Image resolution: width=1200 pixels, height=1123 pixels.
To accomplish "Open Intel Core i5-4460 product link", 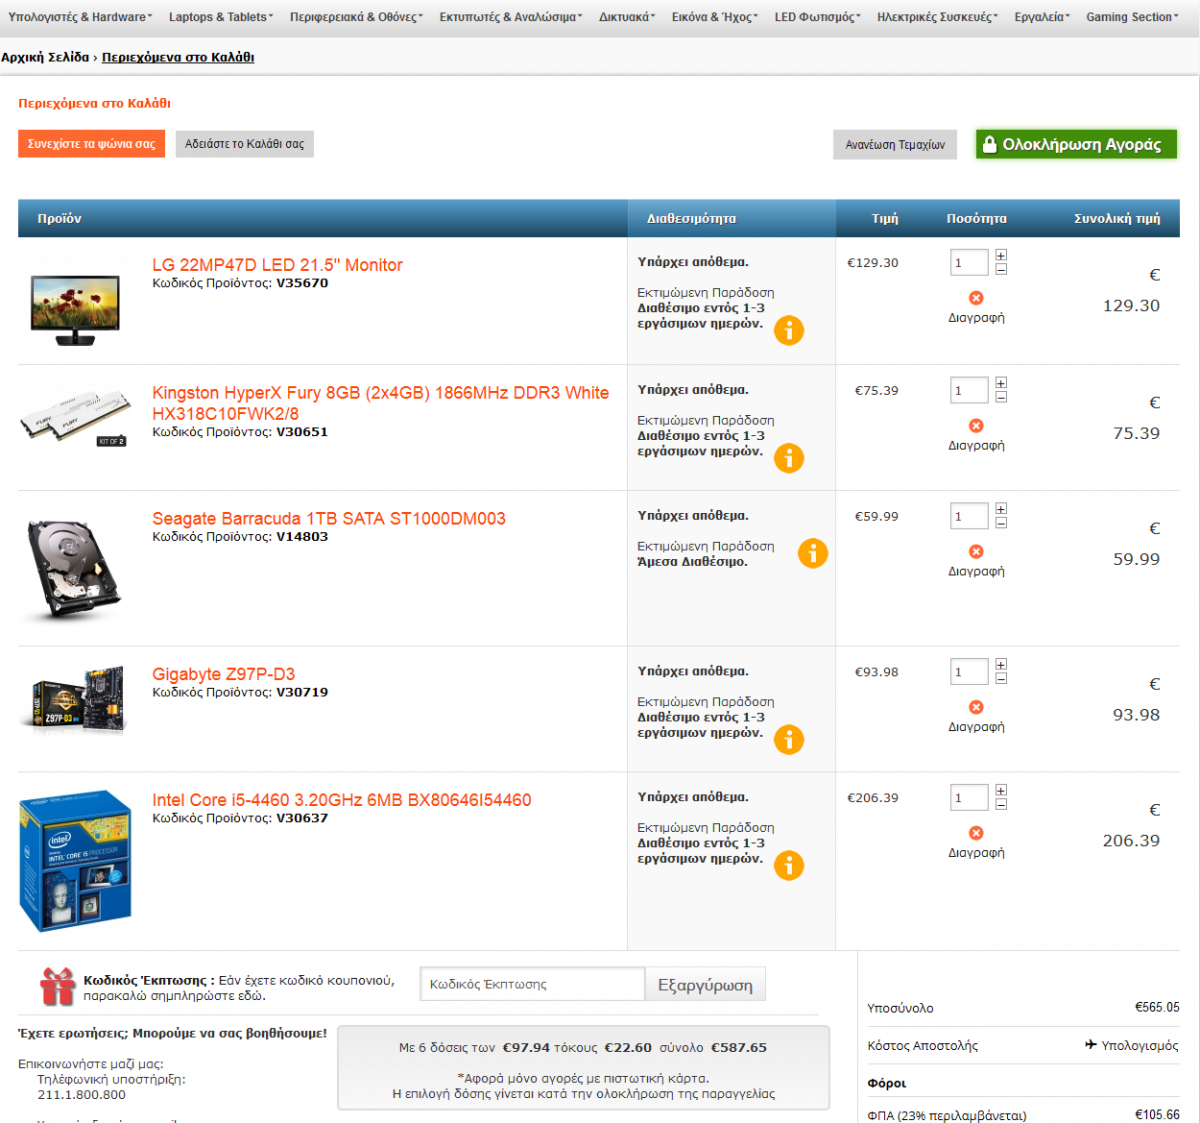I will (342, 800).
